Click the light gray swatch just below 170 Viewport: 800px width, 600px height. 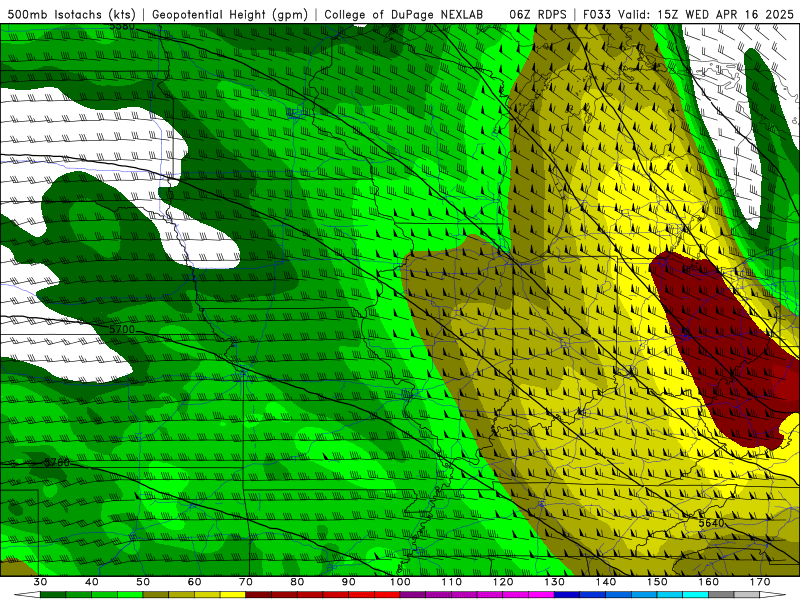pos(747,595)
